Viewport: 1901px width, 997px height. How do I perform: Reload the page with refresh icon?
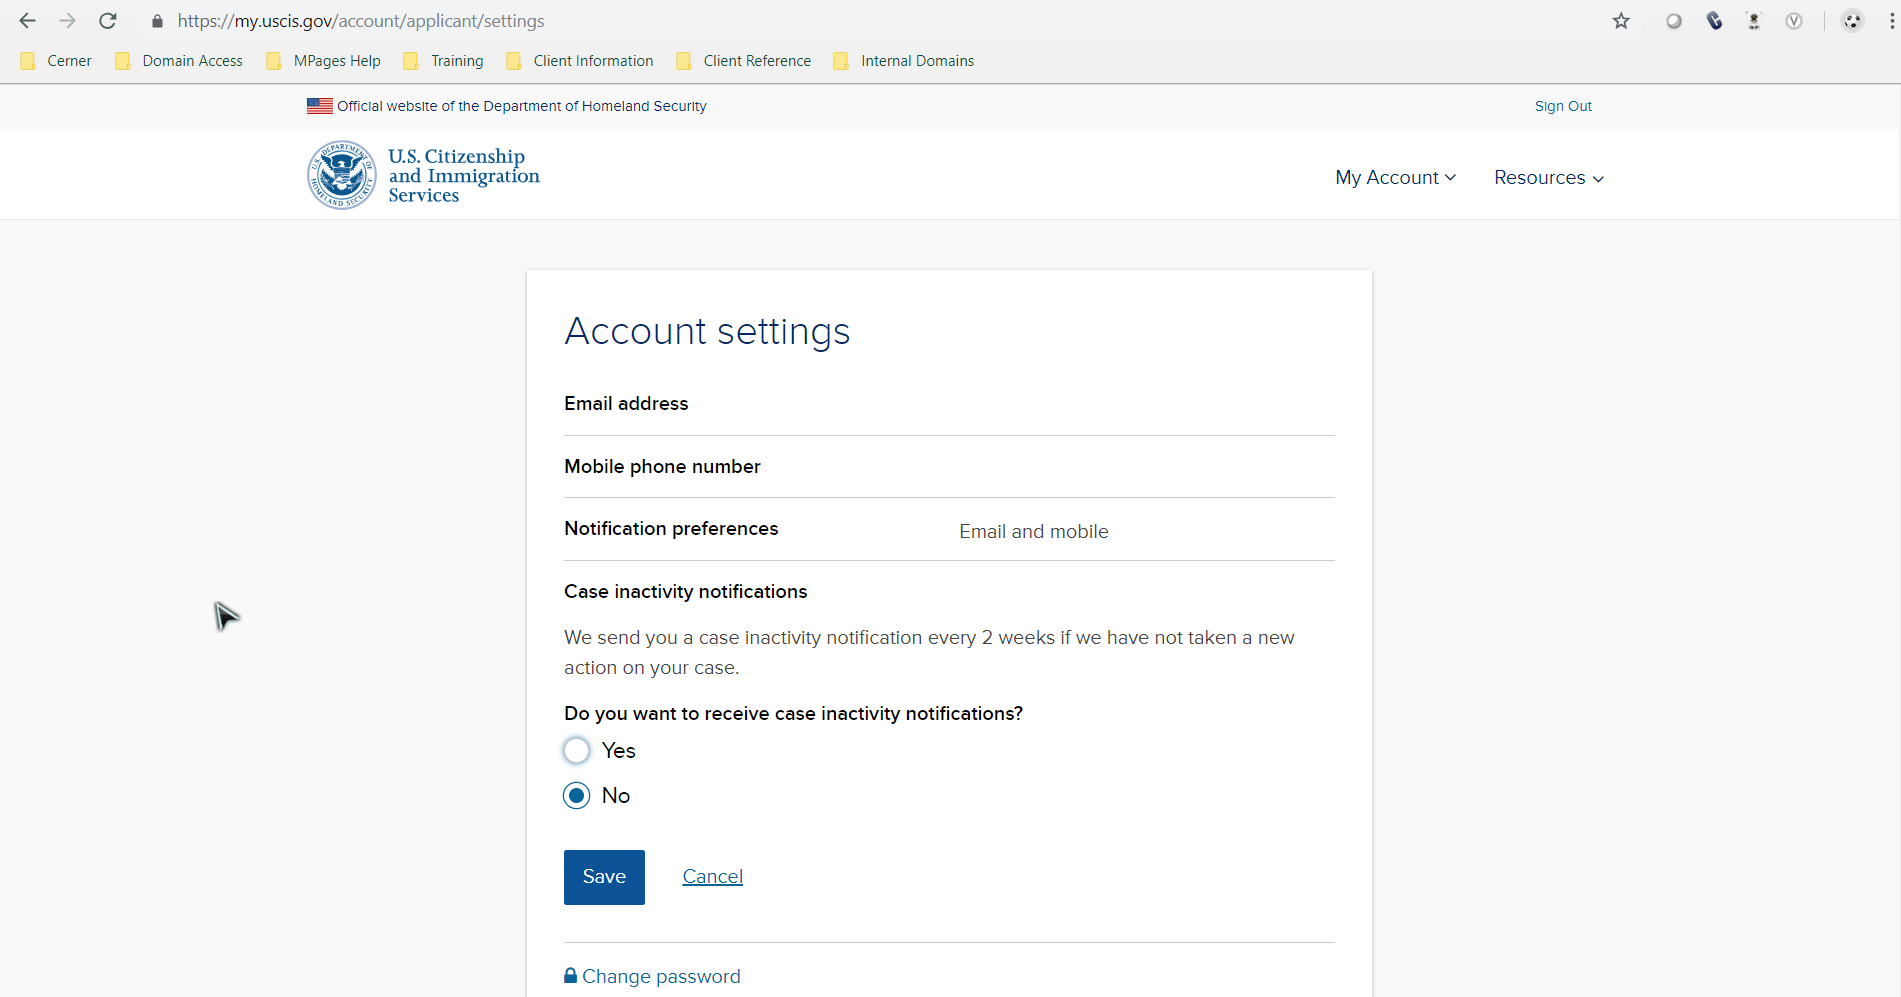(x=108, y=21)
